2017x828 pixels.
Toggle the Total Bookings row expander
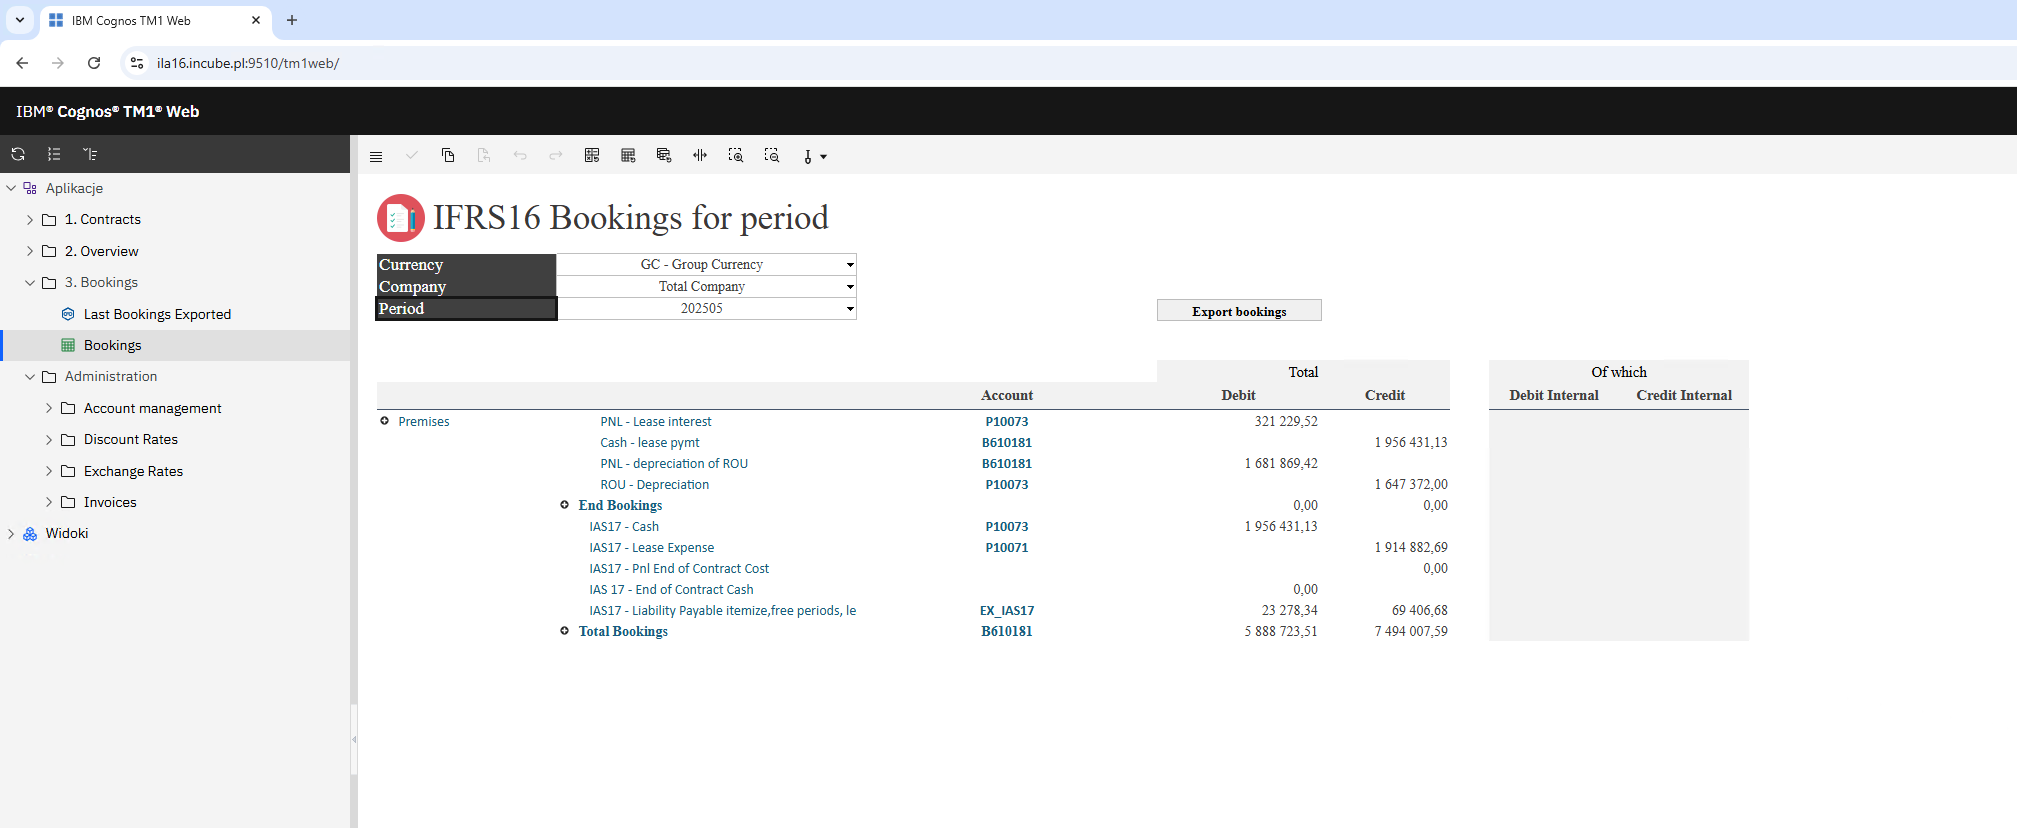tap(564, 631)
